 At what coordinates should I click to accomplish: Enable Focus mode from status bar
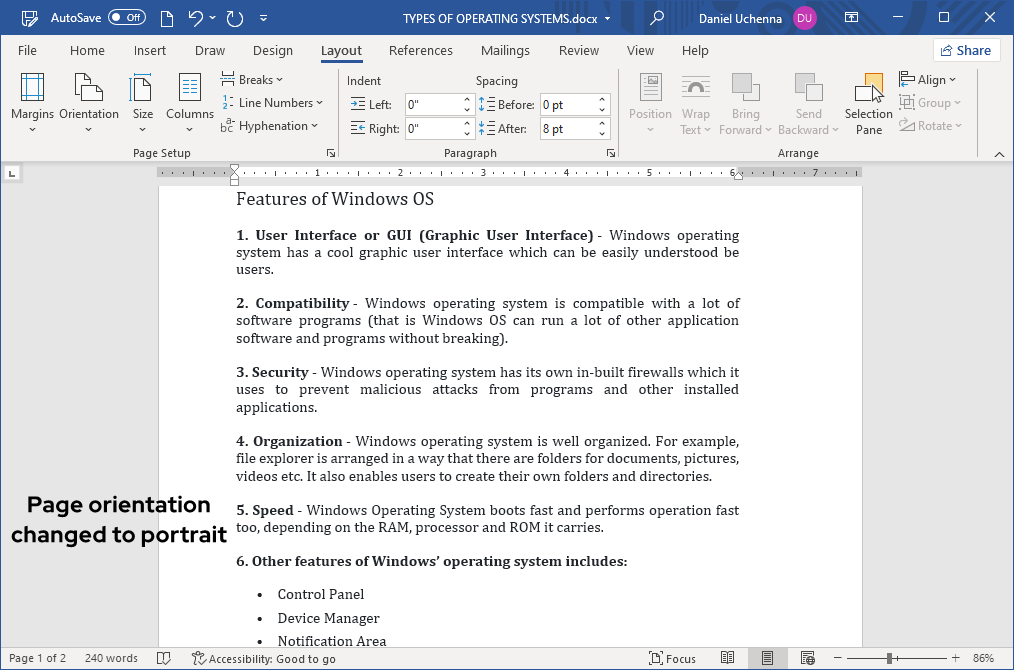point(672,658)
